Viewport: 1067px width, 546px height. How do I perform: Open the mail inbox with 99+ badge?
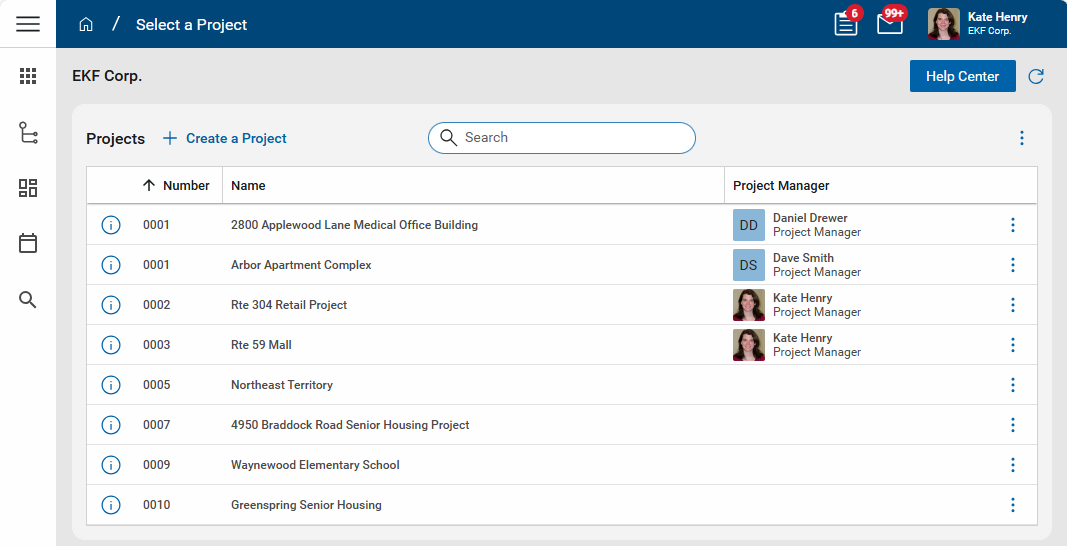(x=889, y=24)
